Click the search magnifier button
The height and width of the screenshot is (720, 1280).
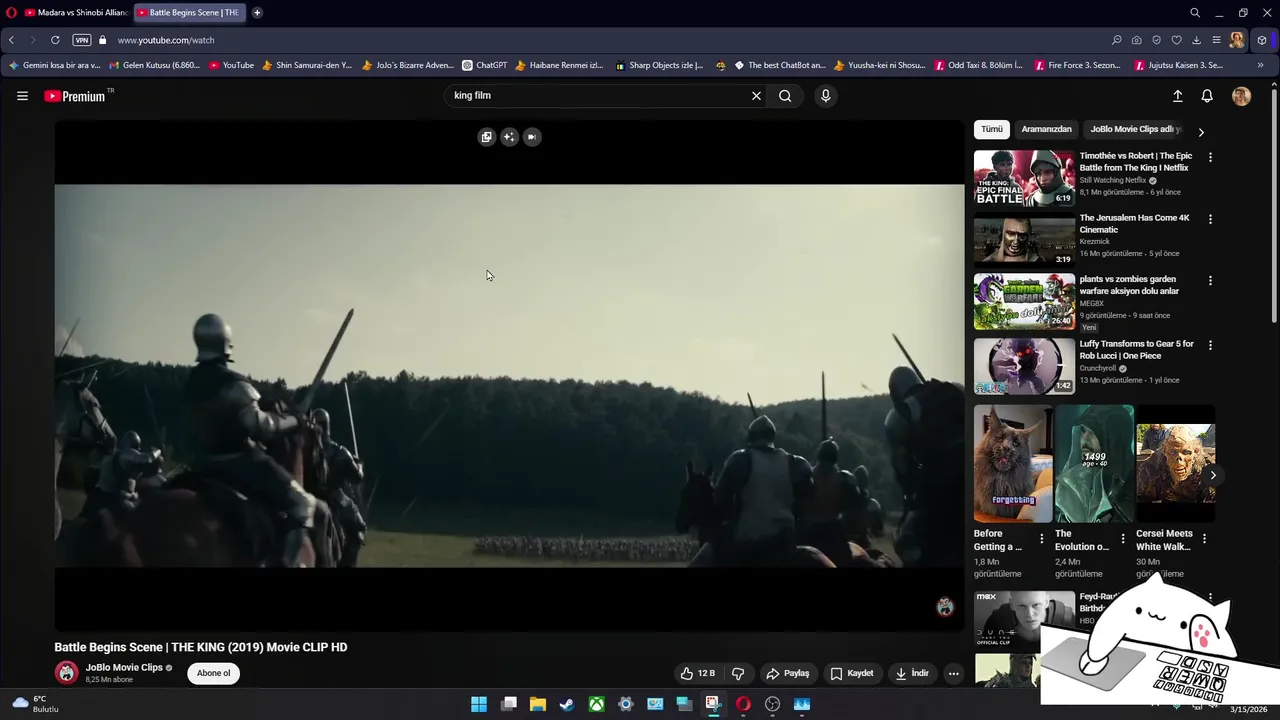[x=785, y=96]
